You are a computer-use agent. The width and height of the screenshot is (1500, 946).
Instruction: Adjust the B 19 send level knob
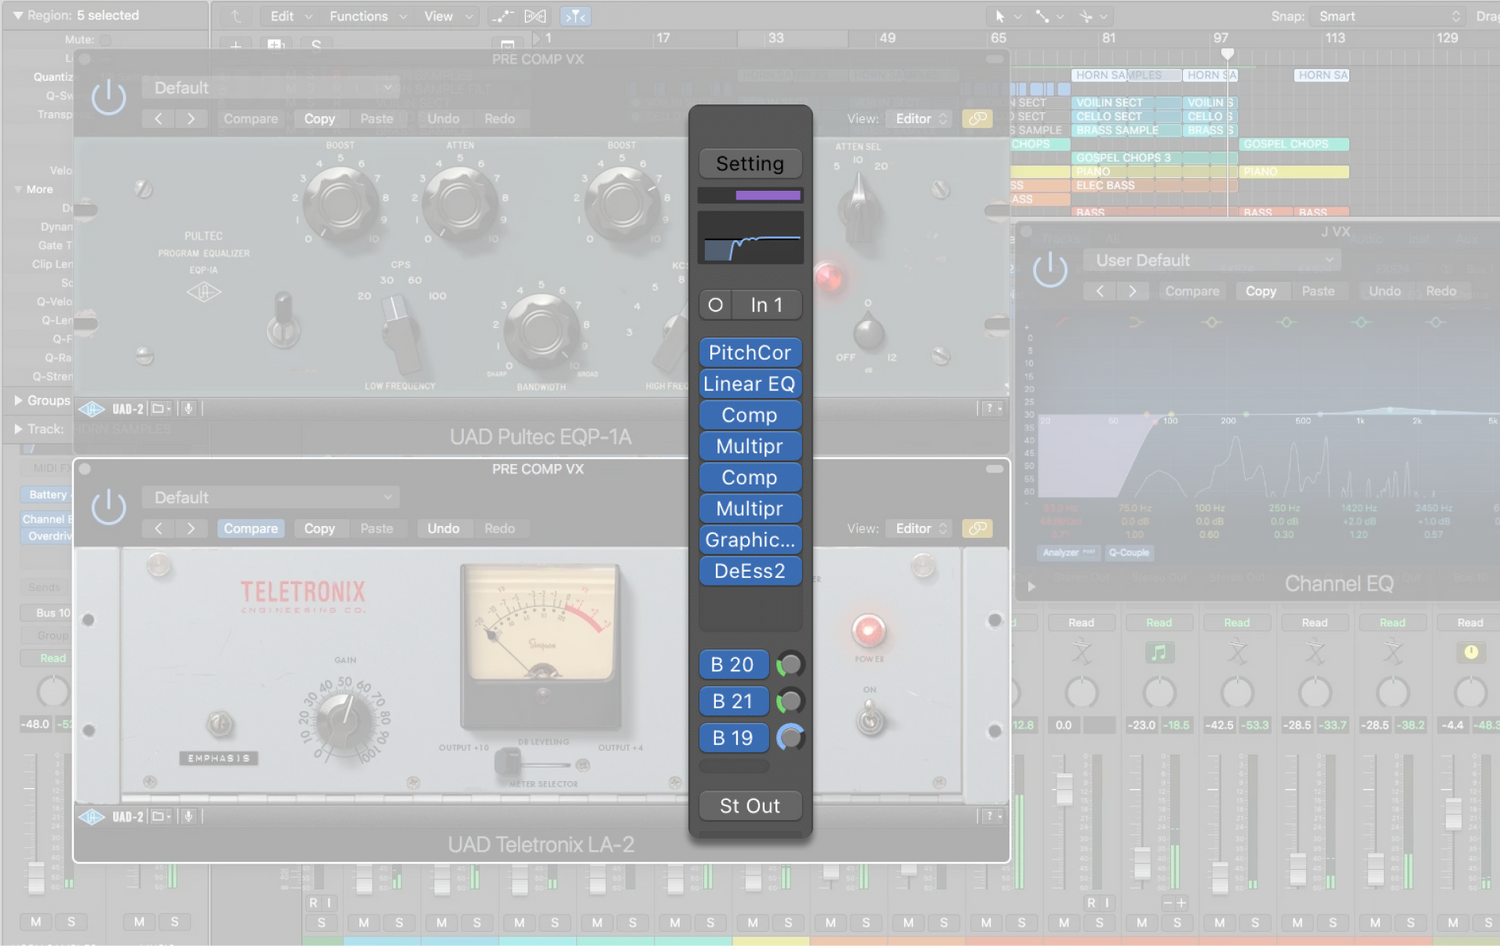(x=790, y=738)
